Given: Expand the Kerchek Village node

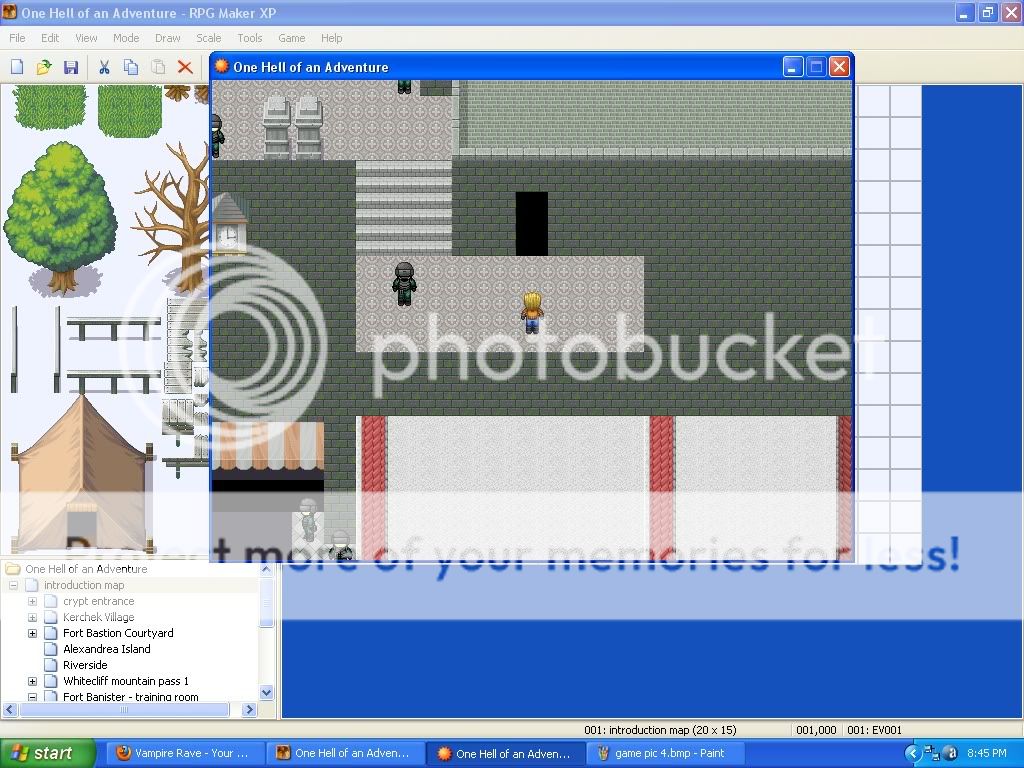Looking at the screenshot, I should [x=32, y=617].
